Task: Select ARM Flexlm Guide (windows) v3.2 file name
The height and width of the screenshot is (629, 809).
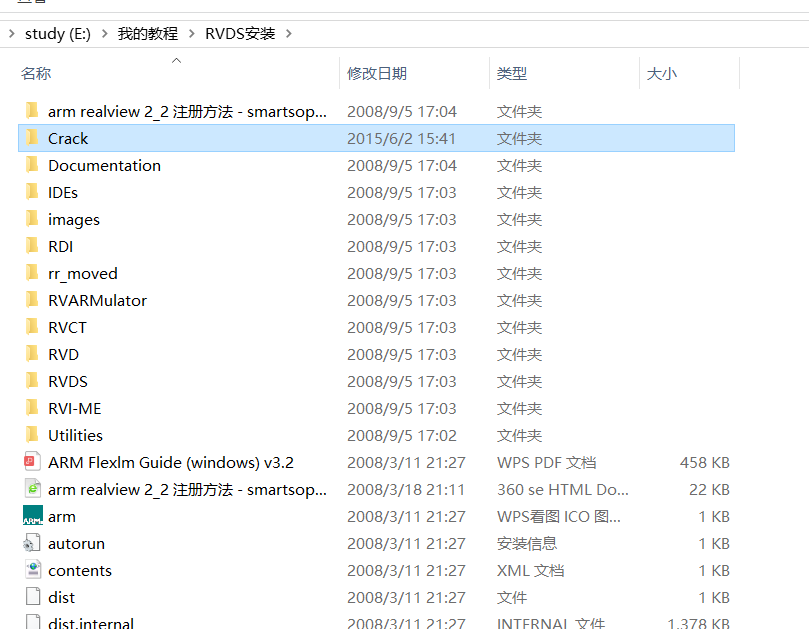Action: 171,463
